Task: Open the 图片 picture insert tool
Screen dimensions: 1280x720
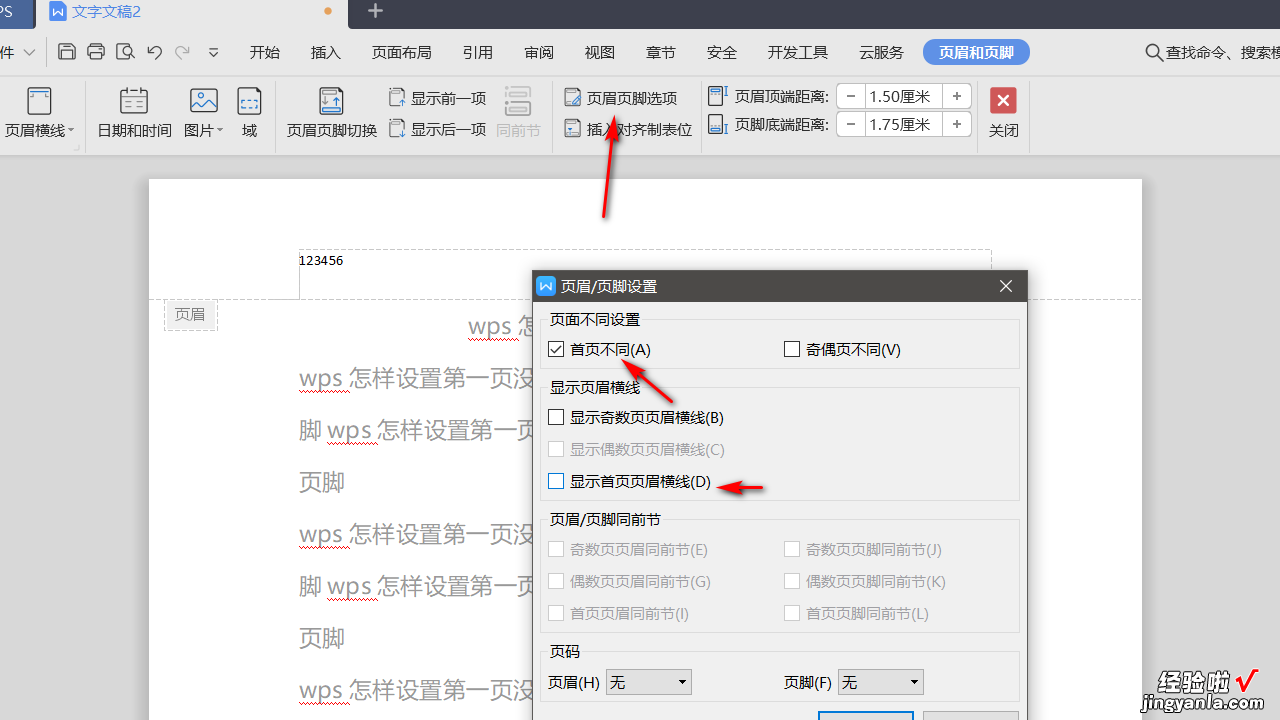Action: 204,112
